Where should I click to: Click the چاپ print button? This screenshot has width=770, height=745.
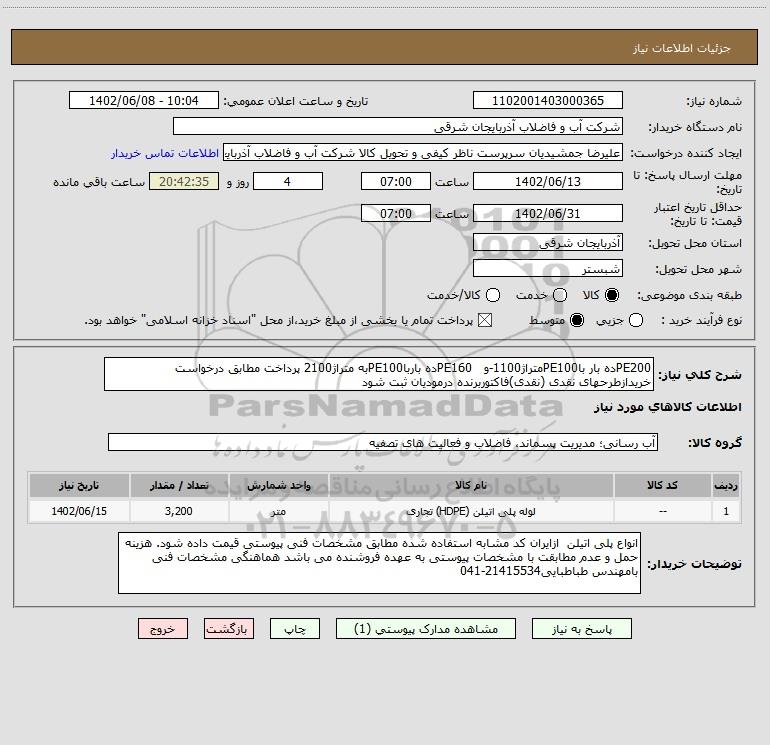coord(295,629)
